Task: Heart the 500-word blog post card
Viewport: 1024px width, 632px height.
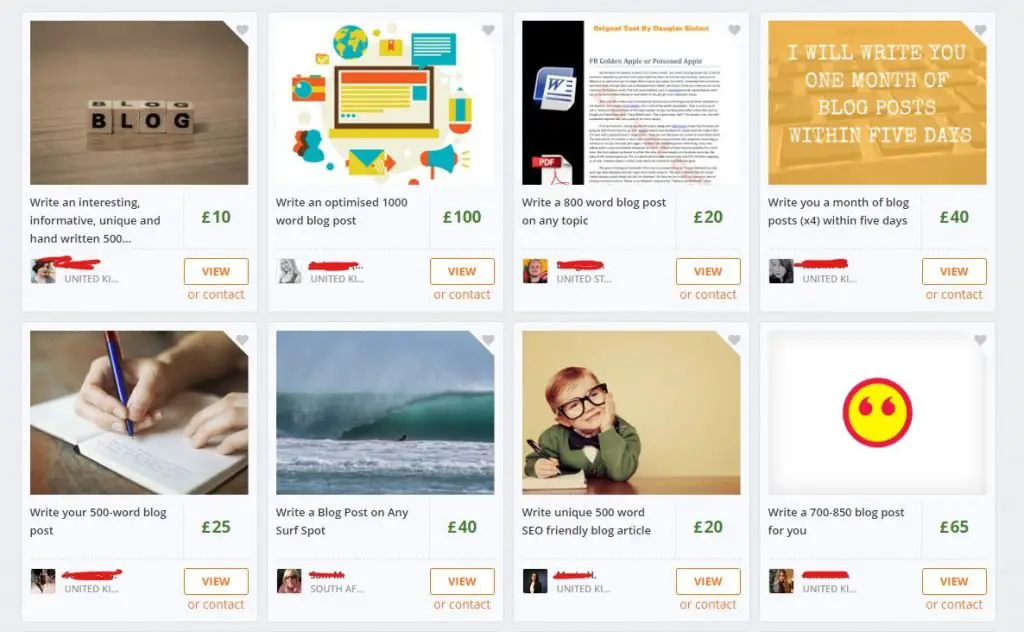Action: click(242, 340)
